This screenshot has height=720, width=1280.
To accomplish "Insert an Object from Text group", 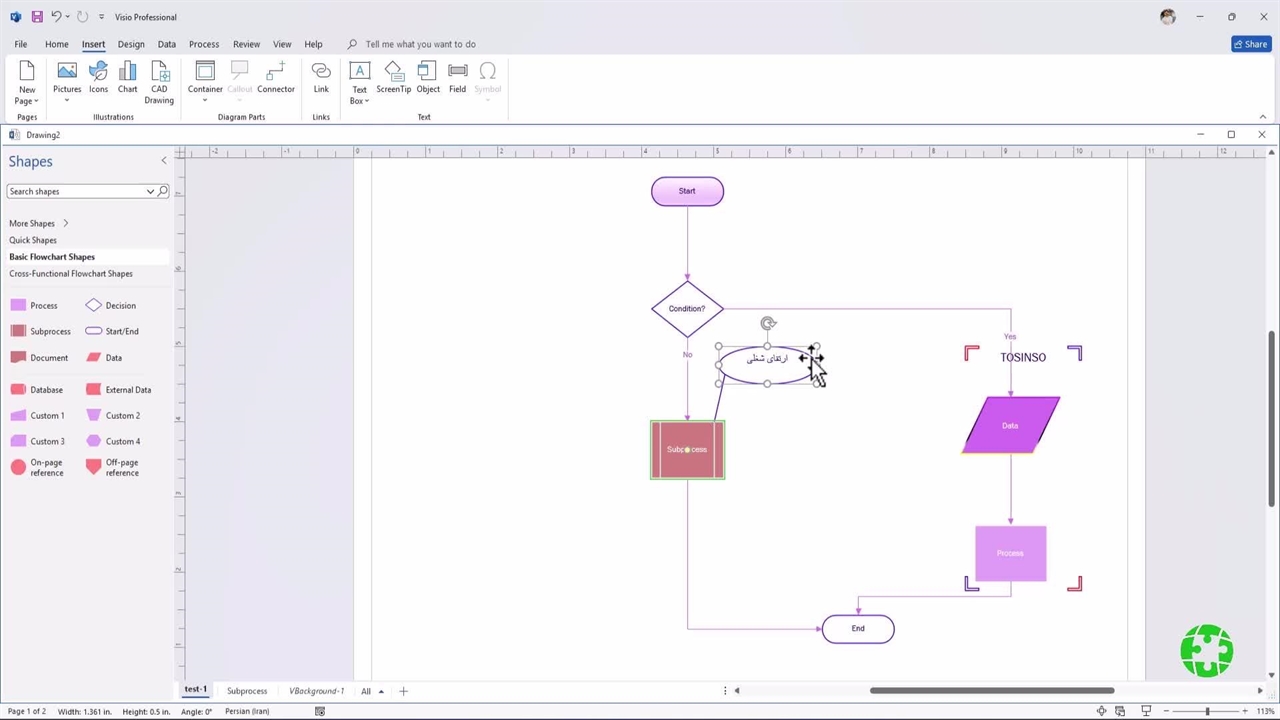I will (428, 78).
